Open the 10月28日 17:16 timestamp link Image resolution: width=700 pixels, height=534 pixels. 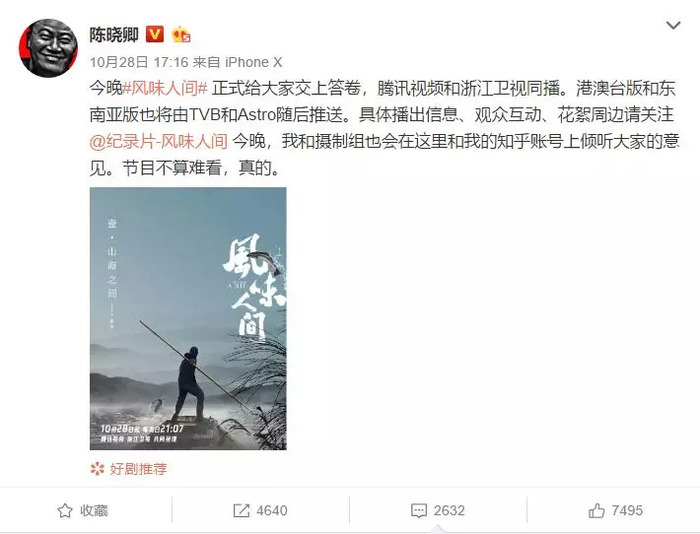click(139, 62)
